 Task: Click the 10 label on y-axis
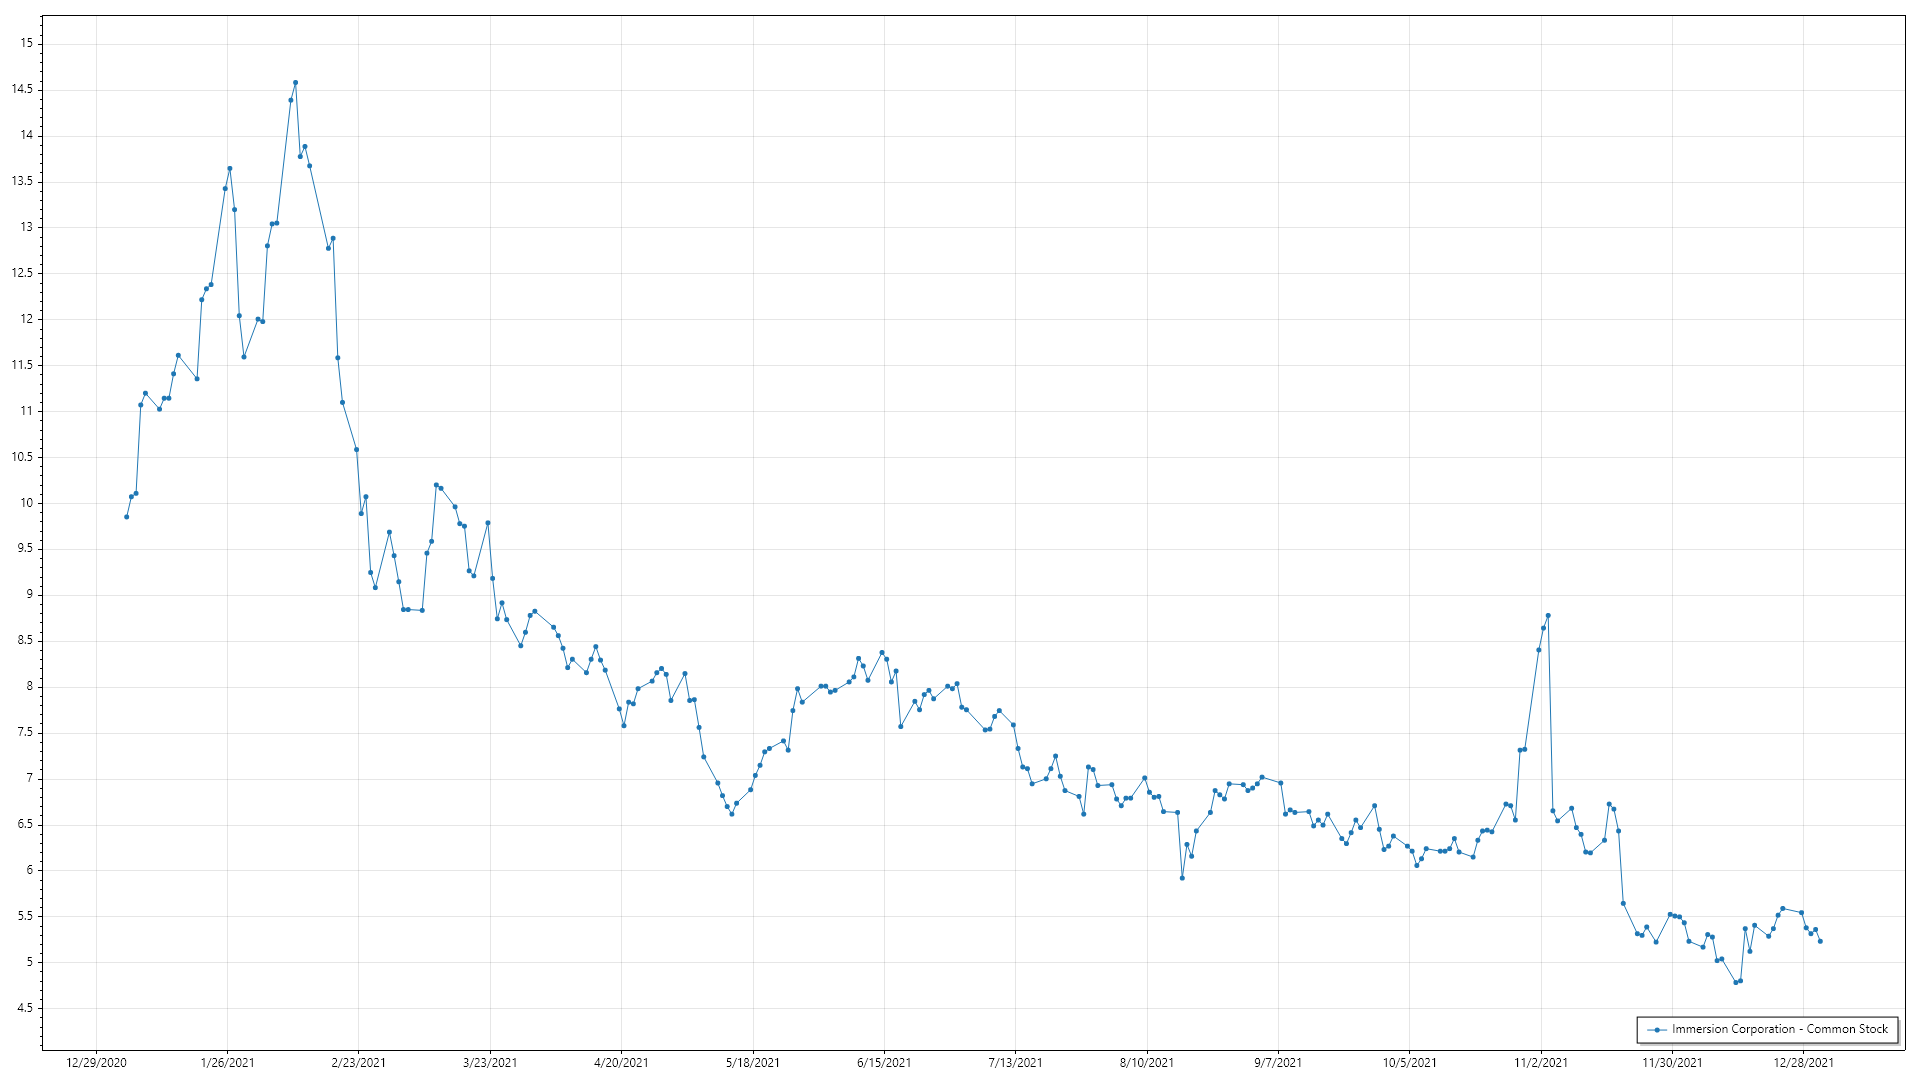(27, 503)
